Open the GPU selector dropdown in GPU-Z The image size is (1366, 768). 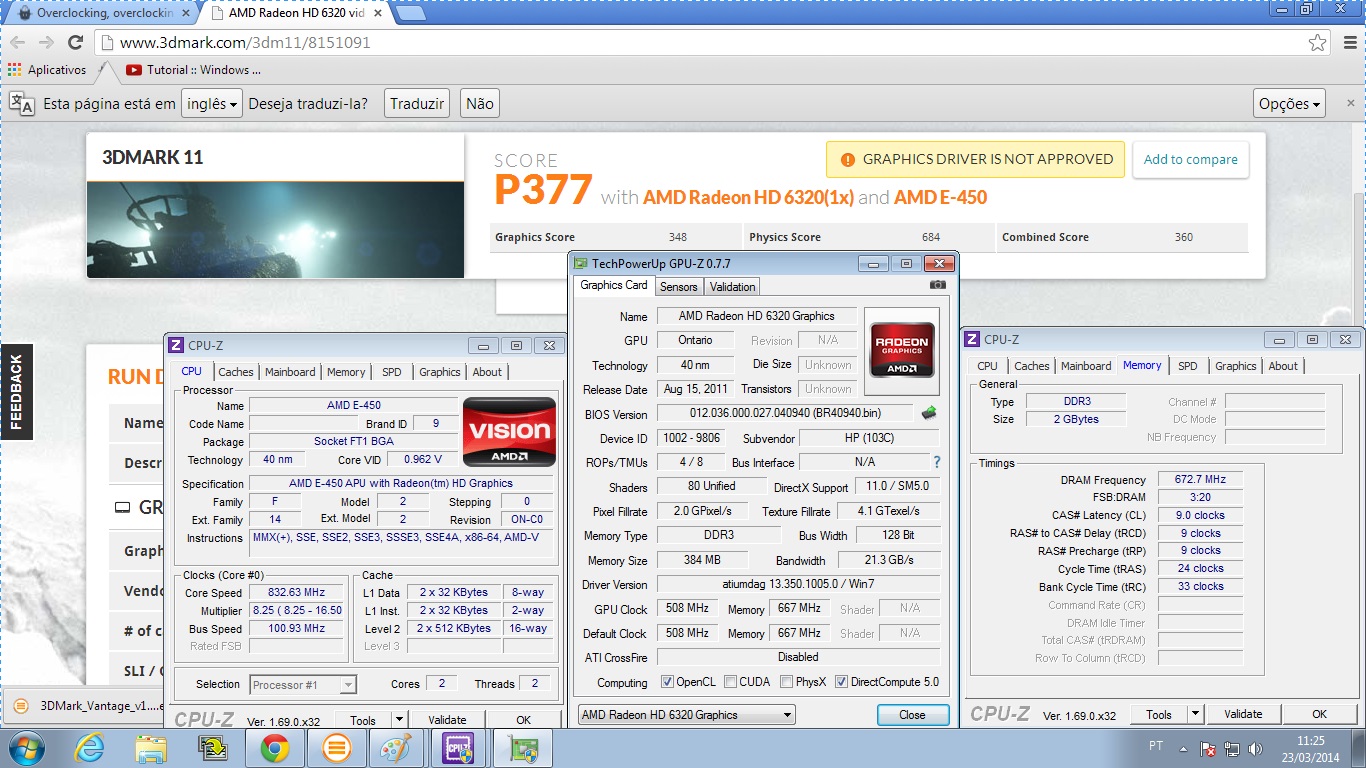(x=687, y=715)
